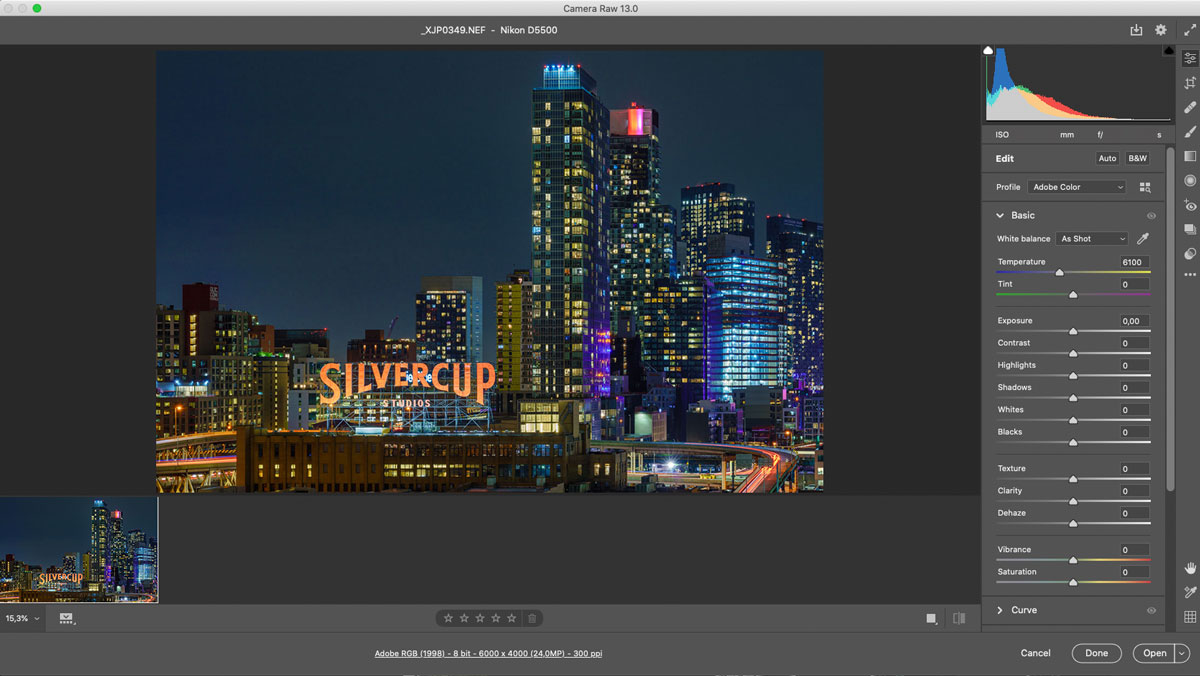Image resolution: width=1200 pixels, height=676 pixels.
Task: Click the title text _XJP0349.NEF - Nikon D5500
Action: point(490,30)
